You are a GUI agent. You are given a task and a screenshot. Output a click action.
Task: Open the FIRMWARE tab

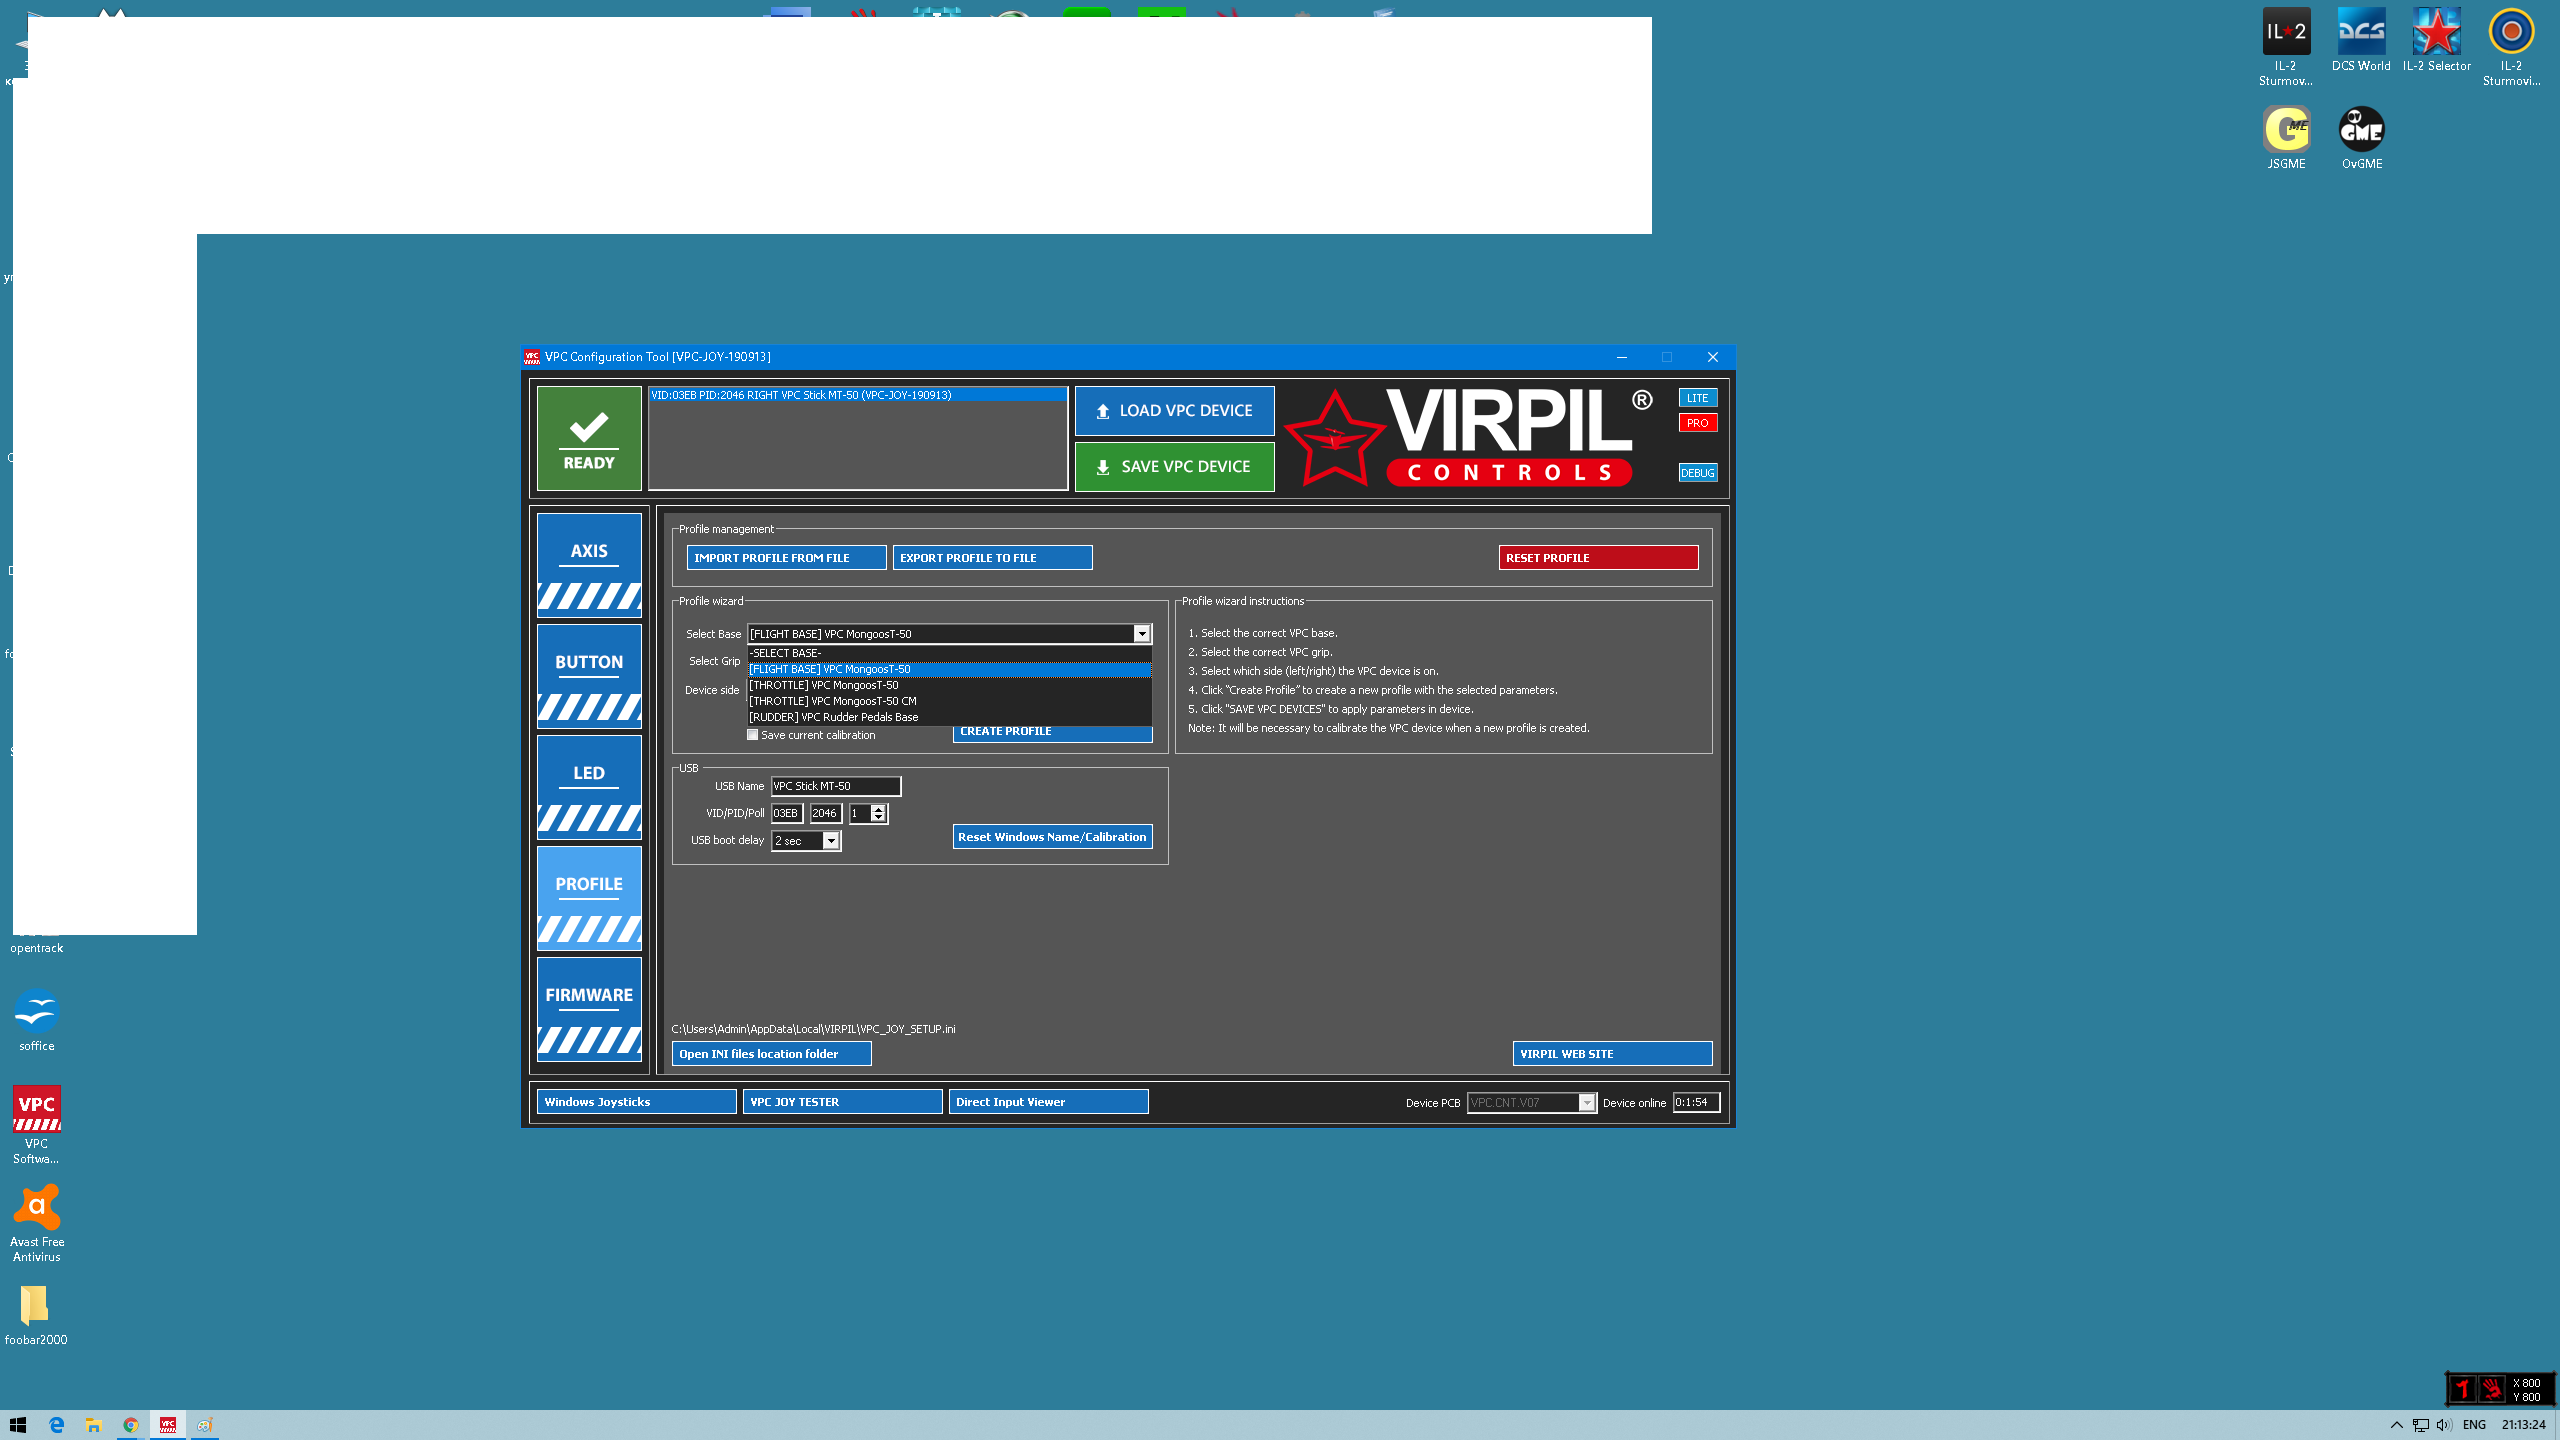point(589,1008)
